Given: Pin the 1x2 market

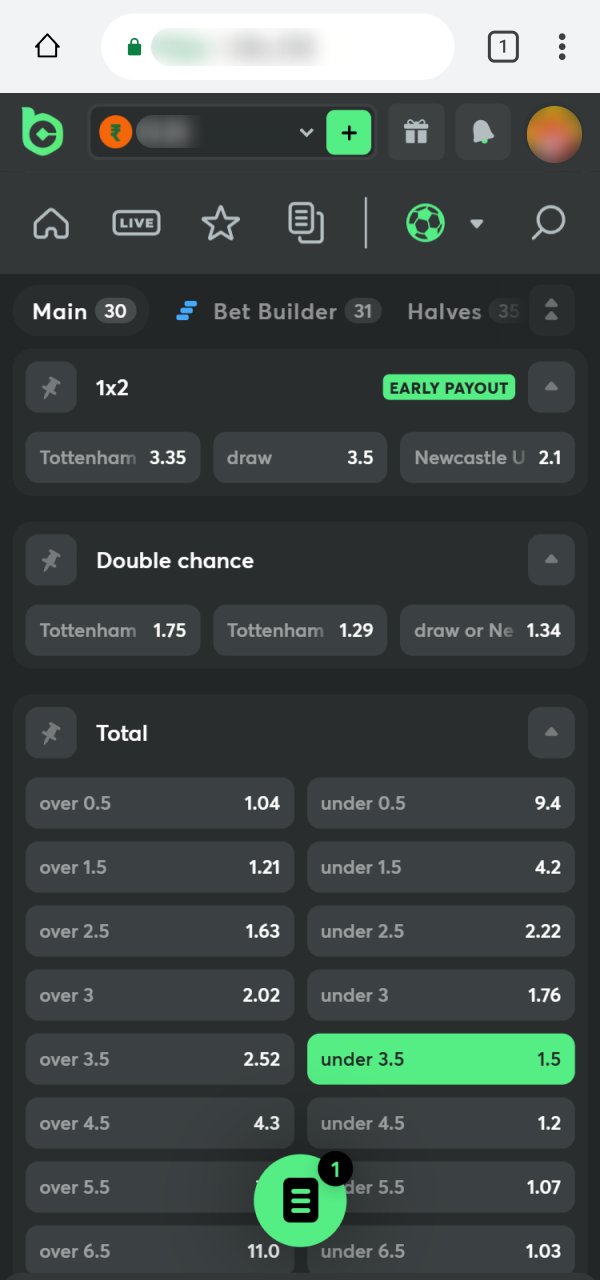Looking at the screenshot, I should (51, 387).
